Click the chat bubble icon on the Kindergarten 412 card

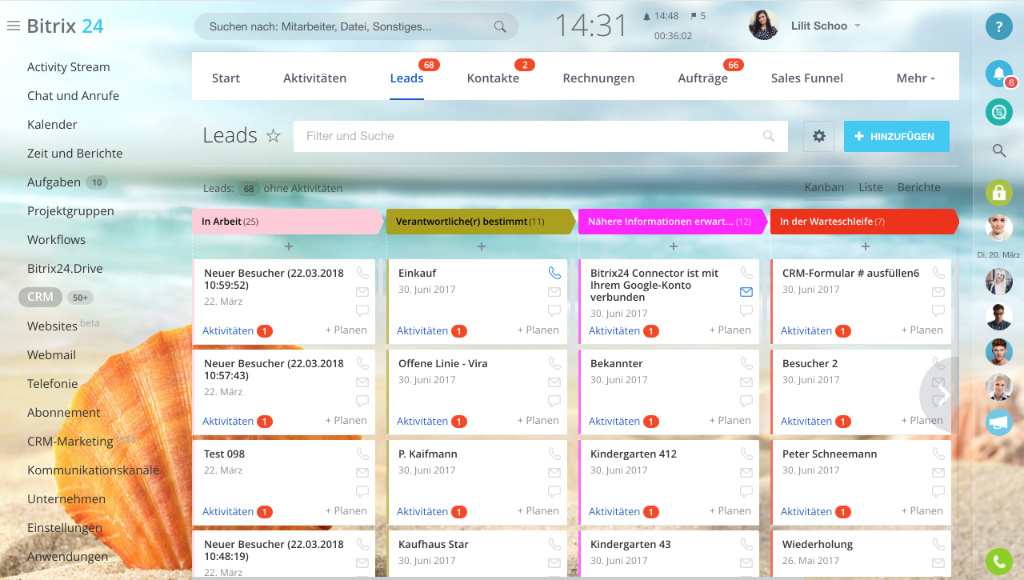coord(746,491)
